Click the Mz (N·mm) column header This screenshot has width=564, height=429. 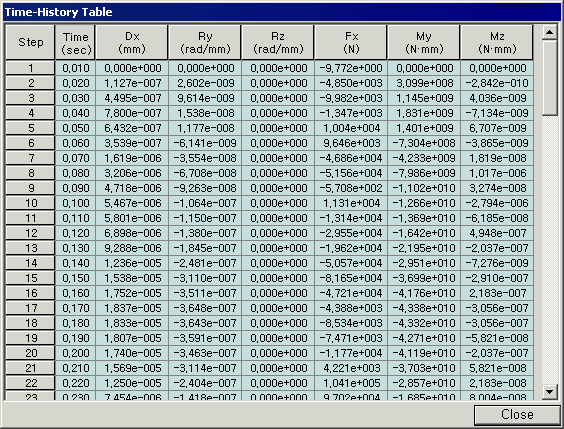(497, 42)
